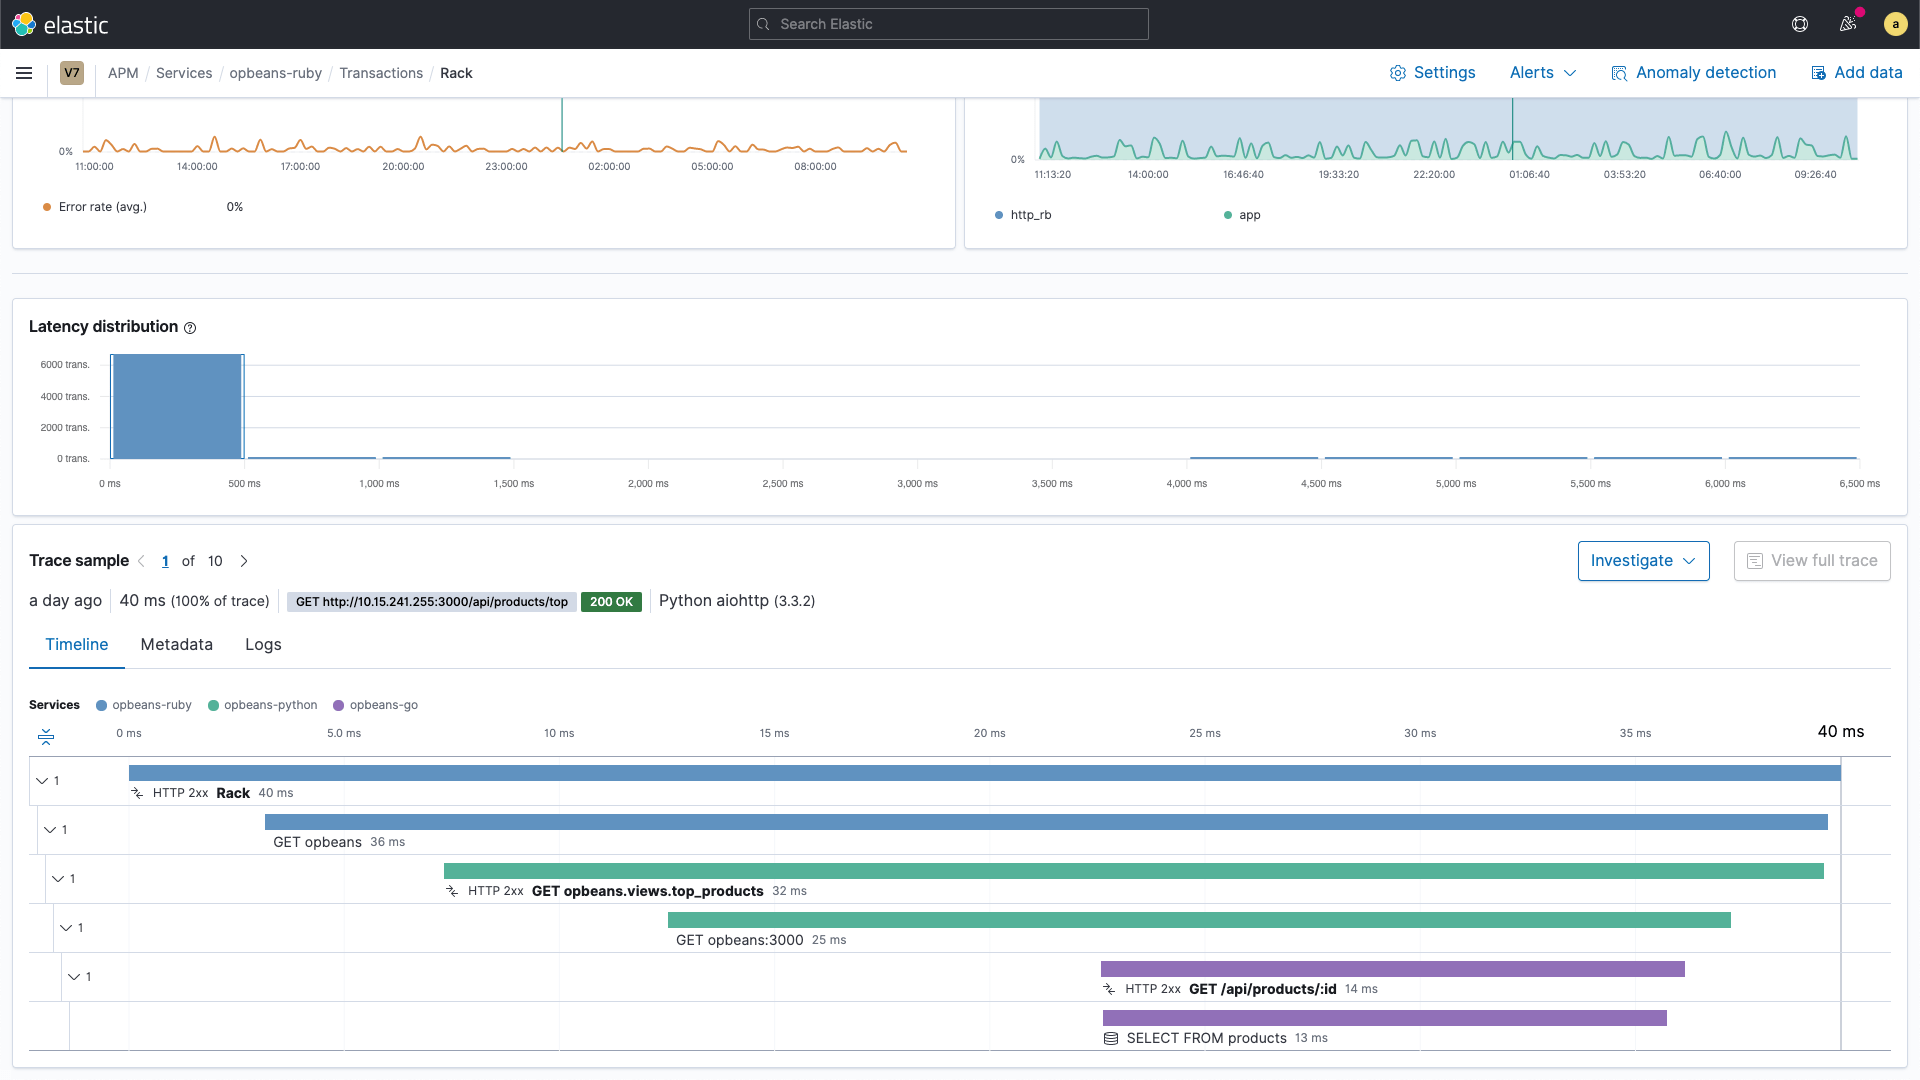This screenshot has height=1080, width=1920.
Task: Switch to the Metadata tab
Action: pos(176,645)
